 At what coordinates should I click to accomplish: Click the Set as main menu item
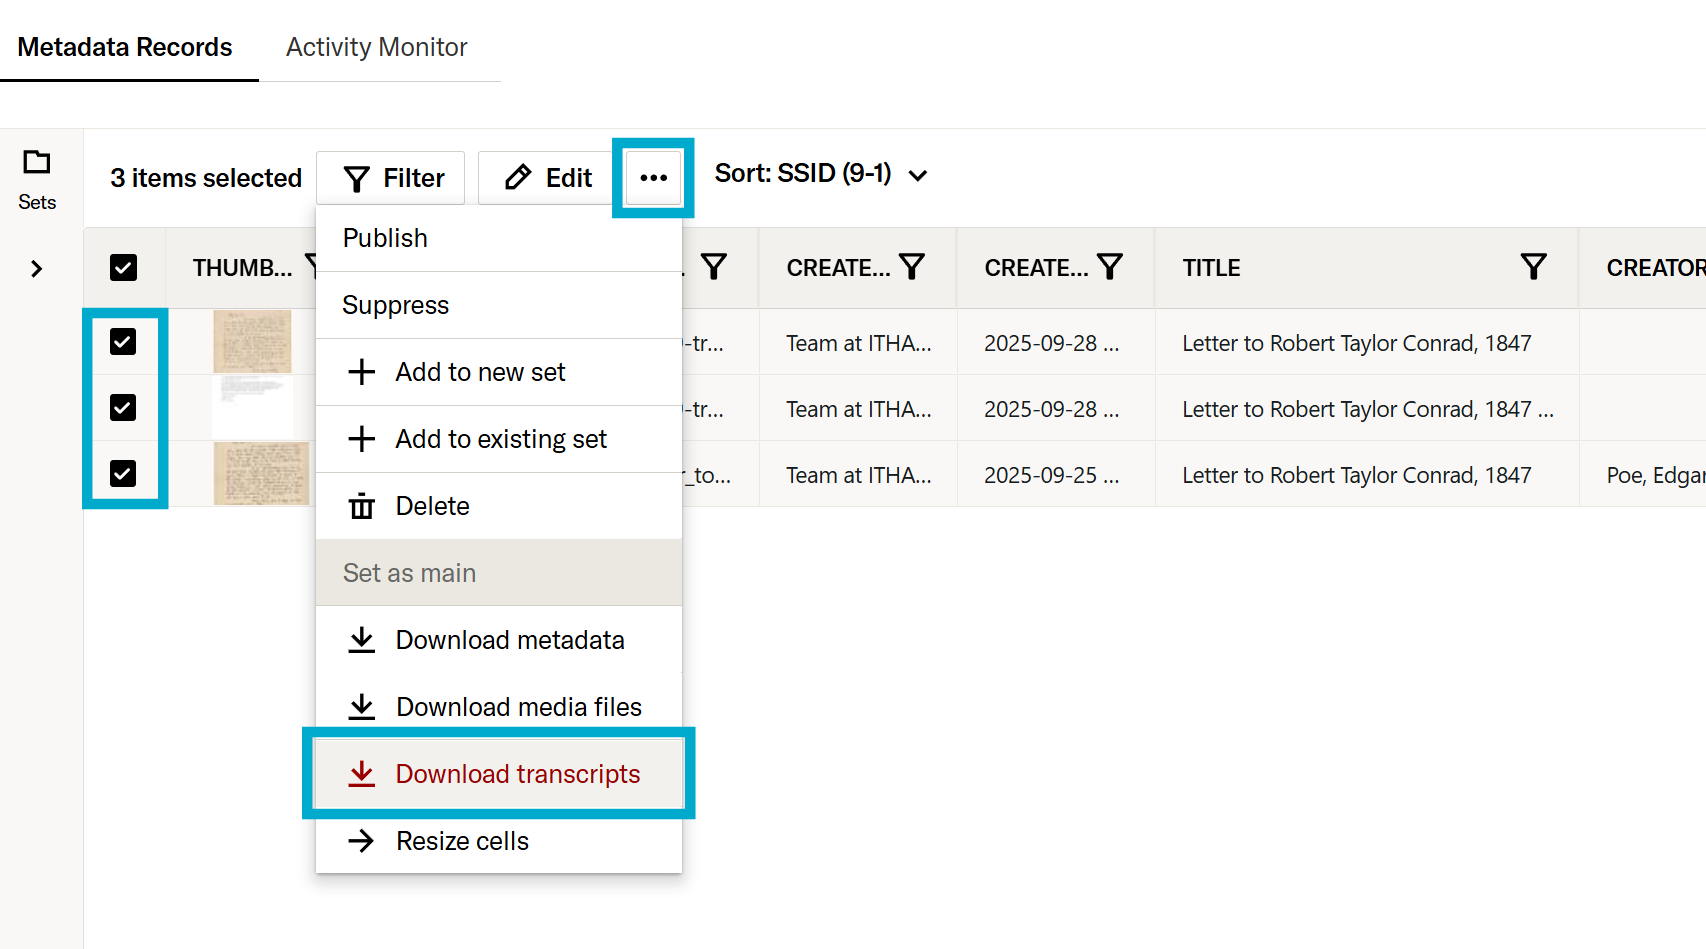(x=499, y=573)
